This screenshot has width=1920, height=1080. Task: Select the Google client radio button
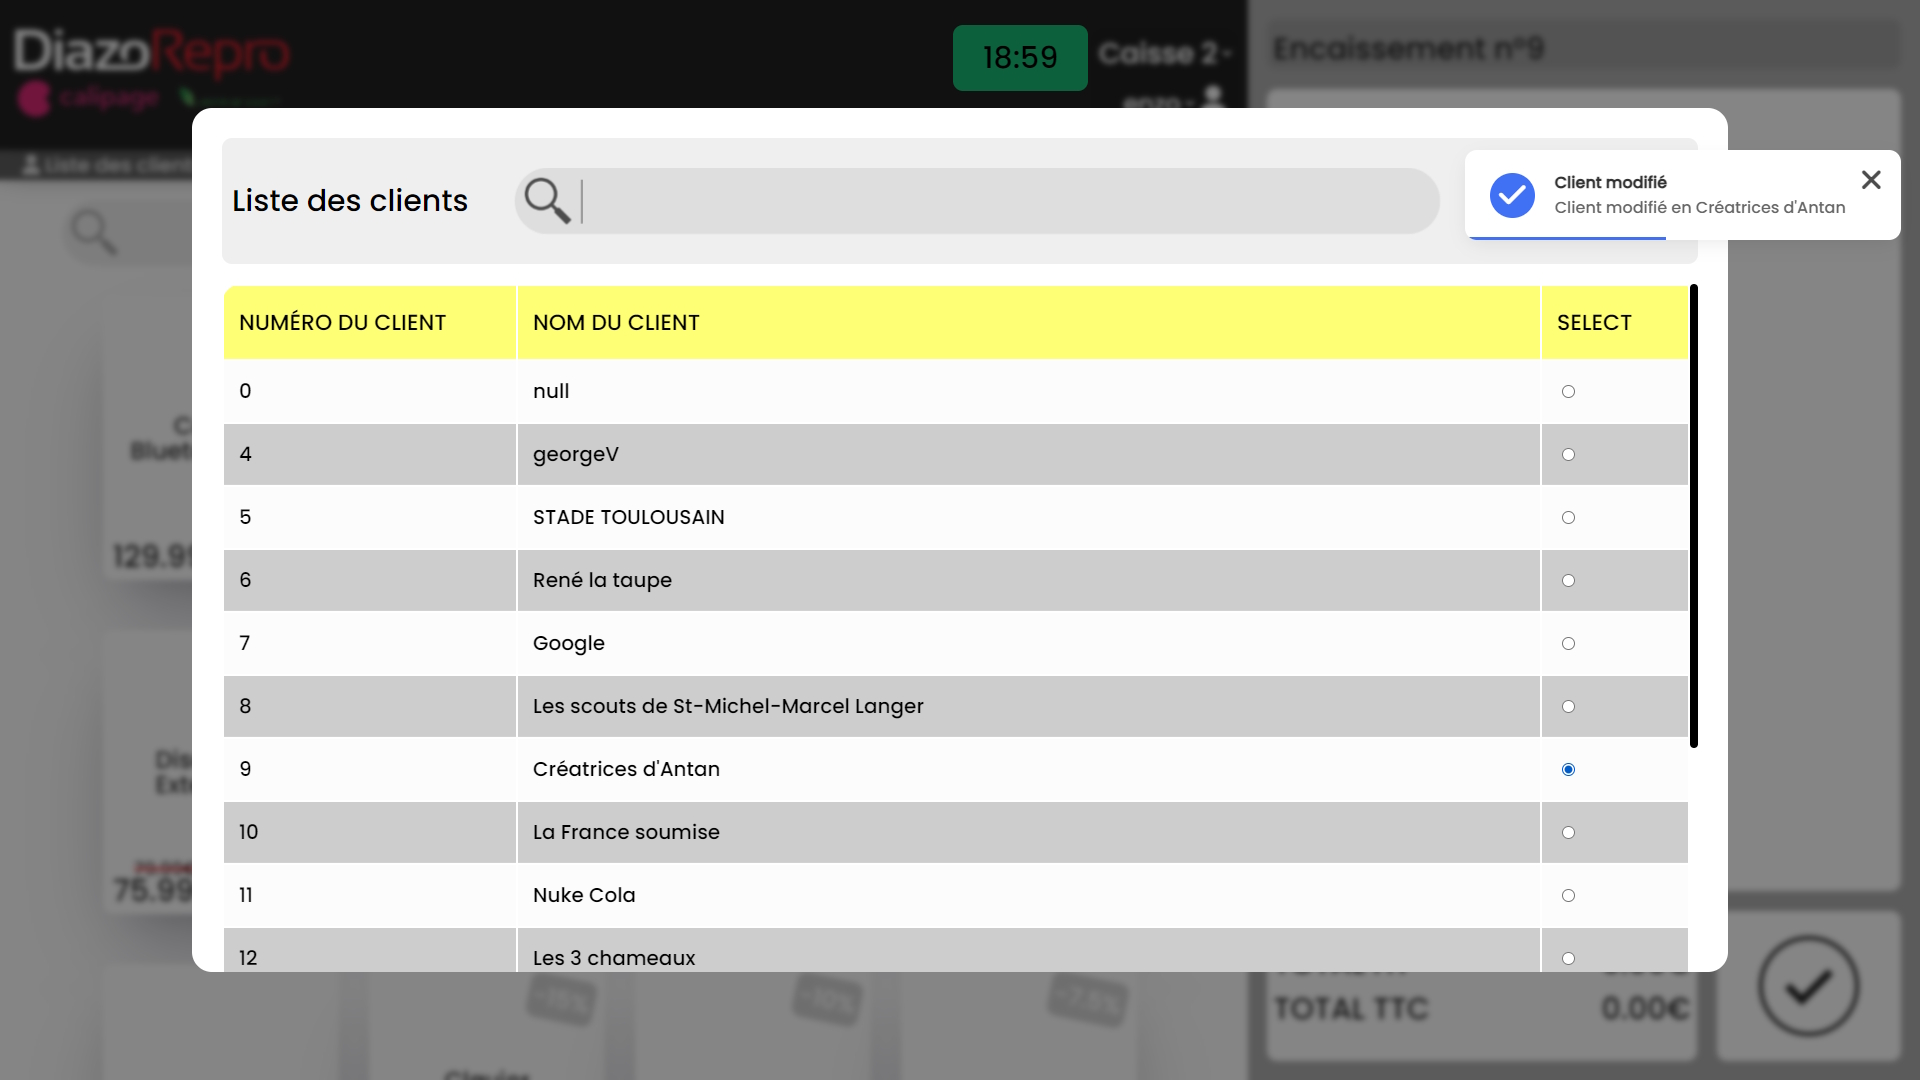point(1568,644)
